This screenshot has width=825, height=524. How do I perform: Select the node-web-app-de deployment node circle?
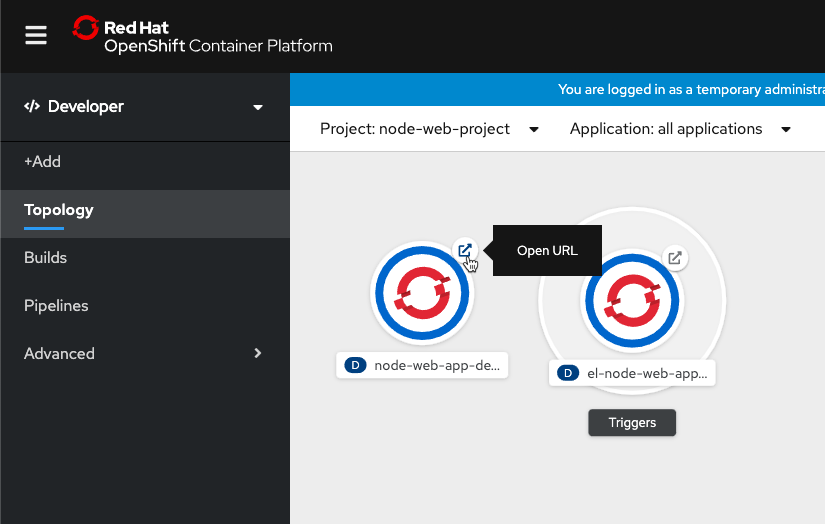[422, 293]
